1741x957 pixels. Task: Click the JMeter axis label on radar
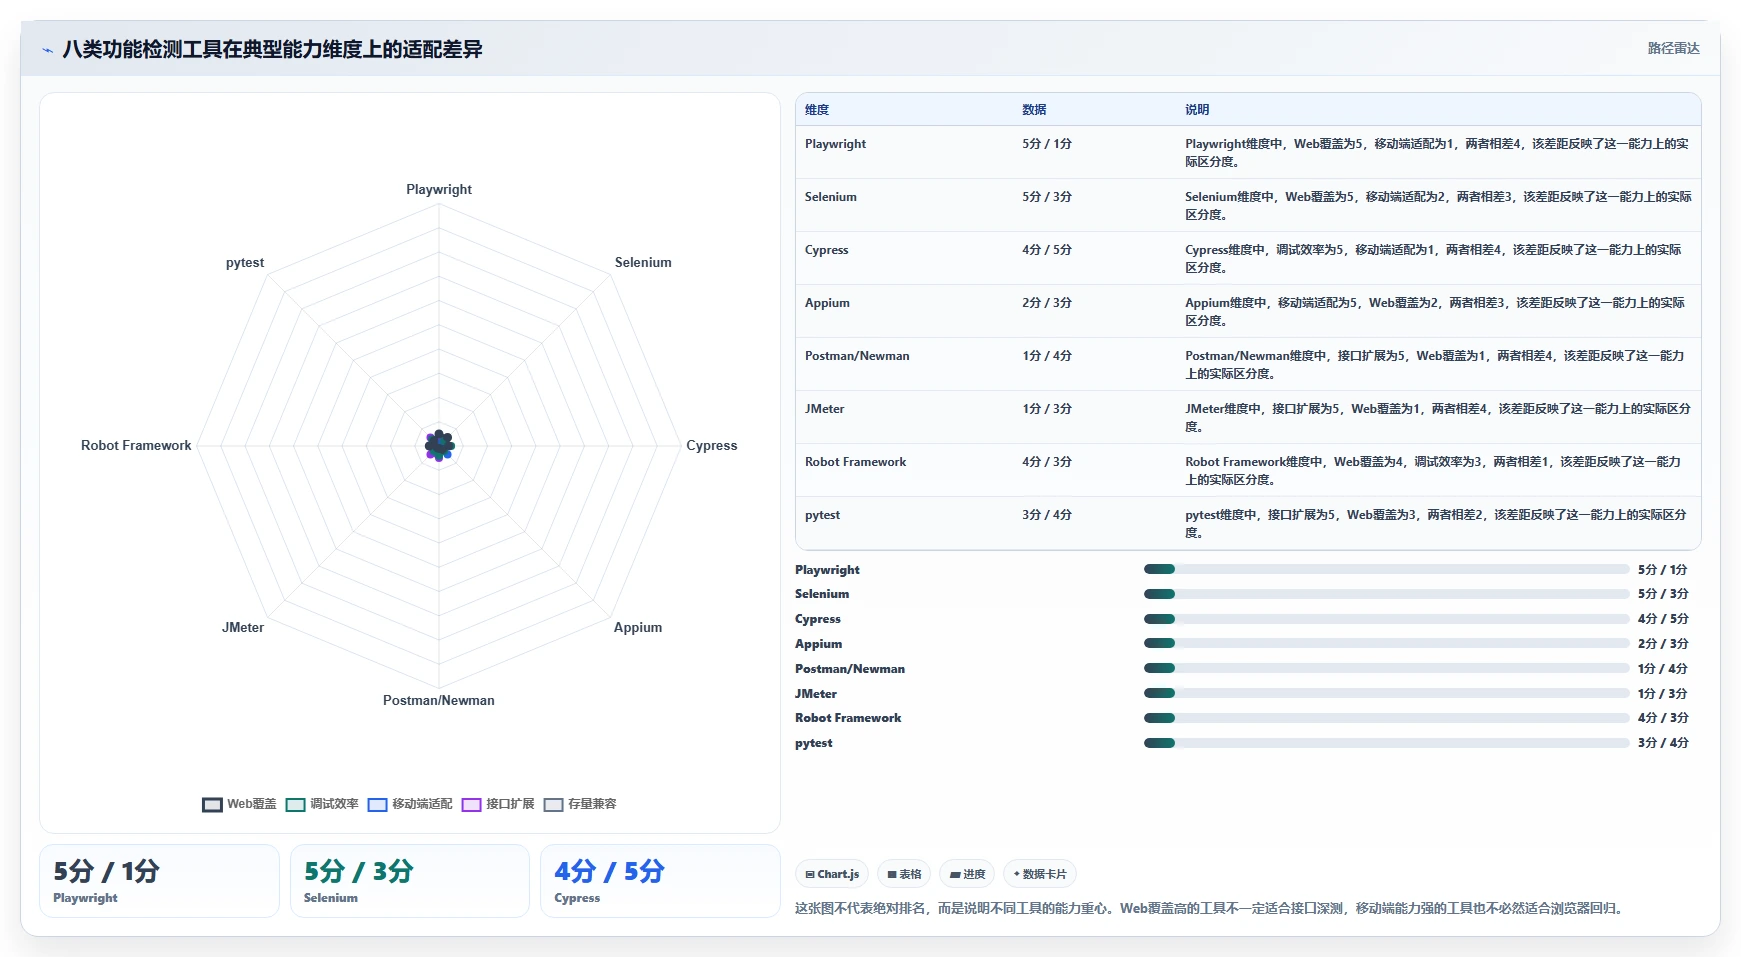243,627
